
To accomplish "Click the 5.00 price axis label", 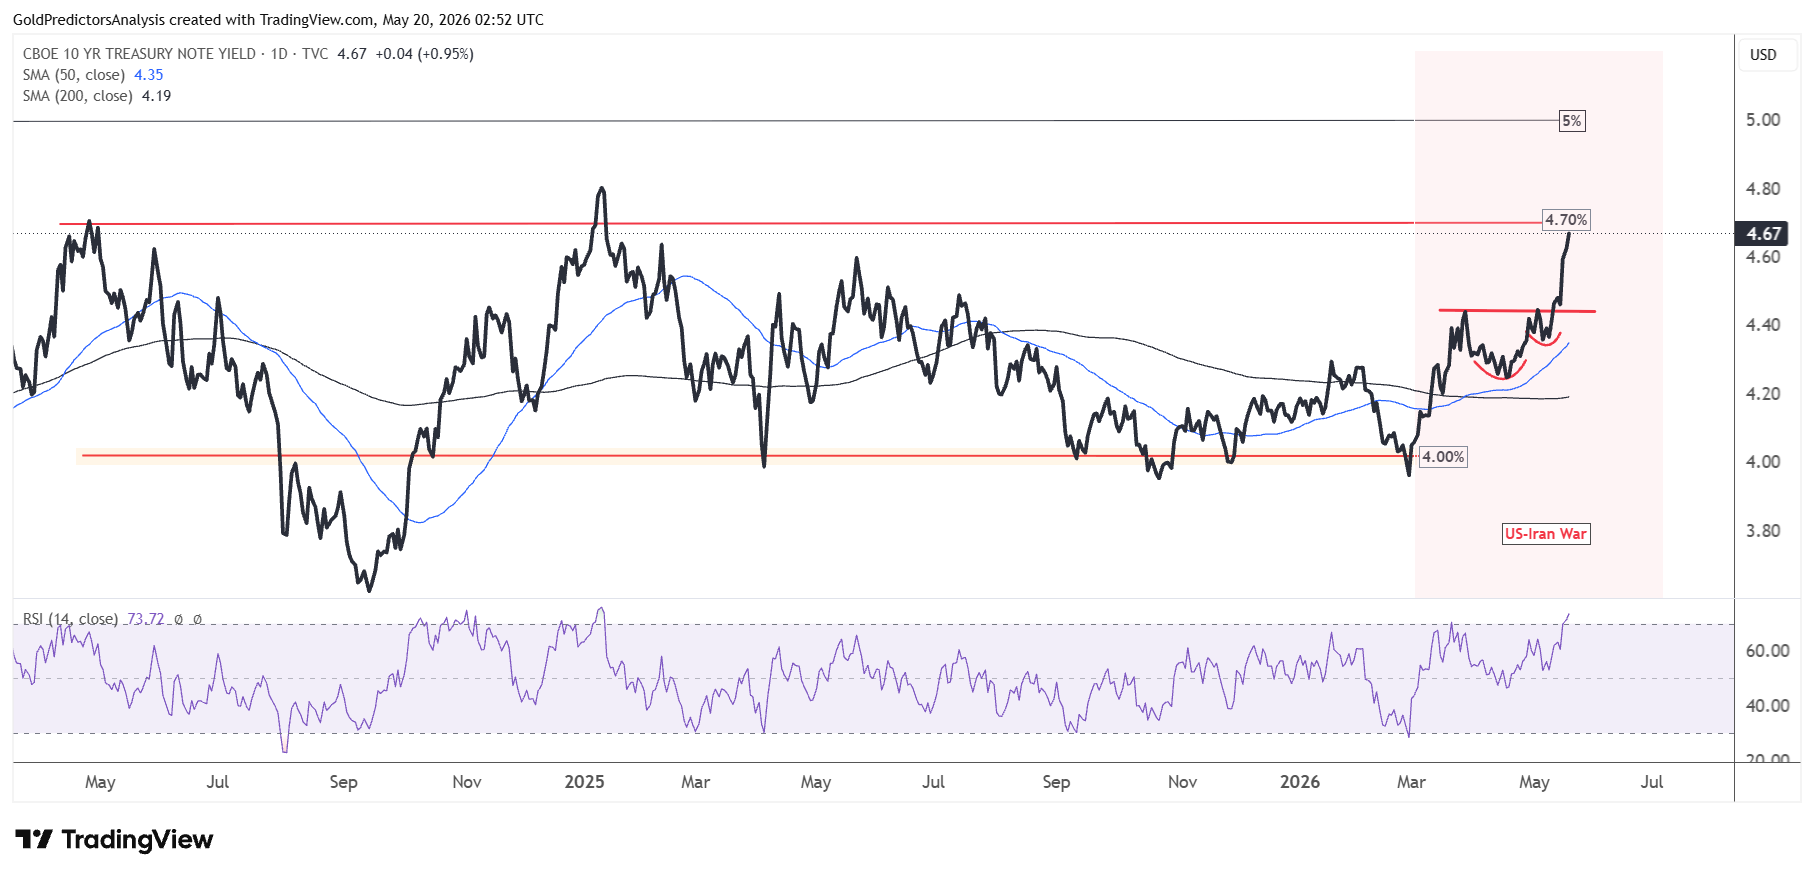I will point(1763,120).
